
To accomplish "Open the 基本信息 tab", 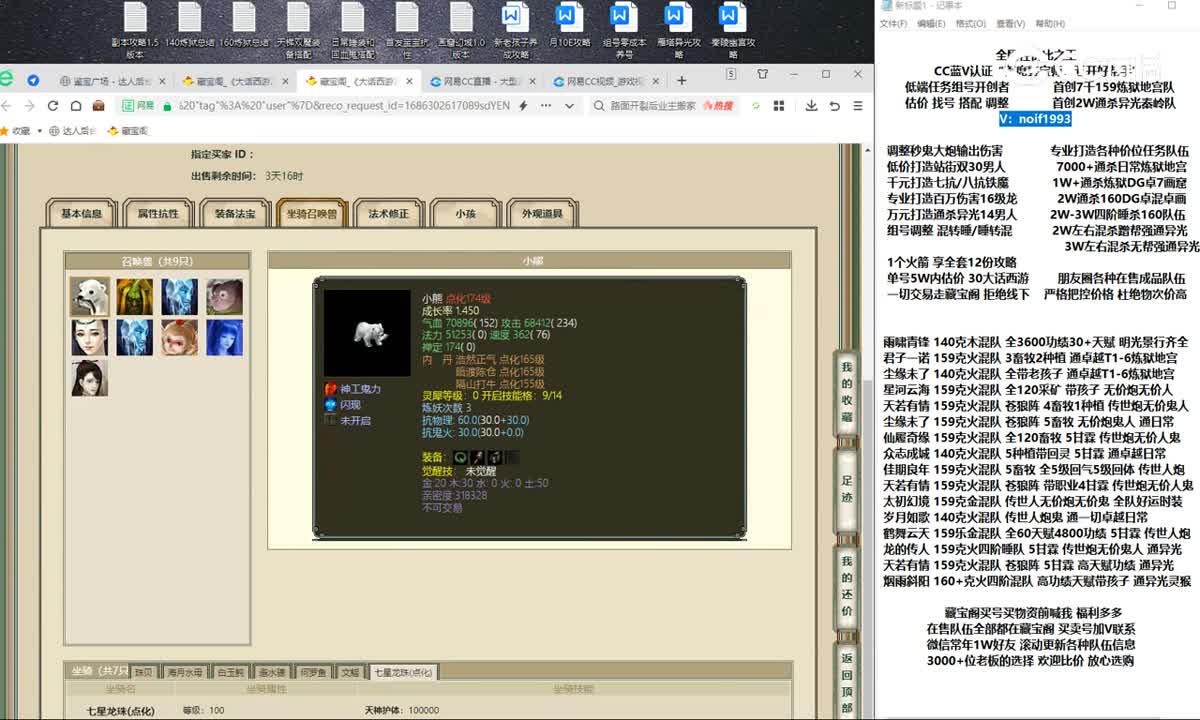I will coord(81,213).
